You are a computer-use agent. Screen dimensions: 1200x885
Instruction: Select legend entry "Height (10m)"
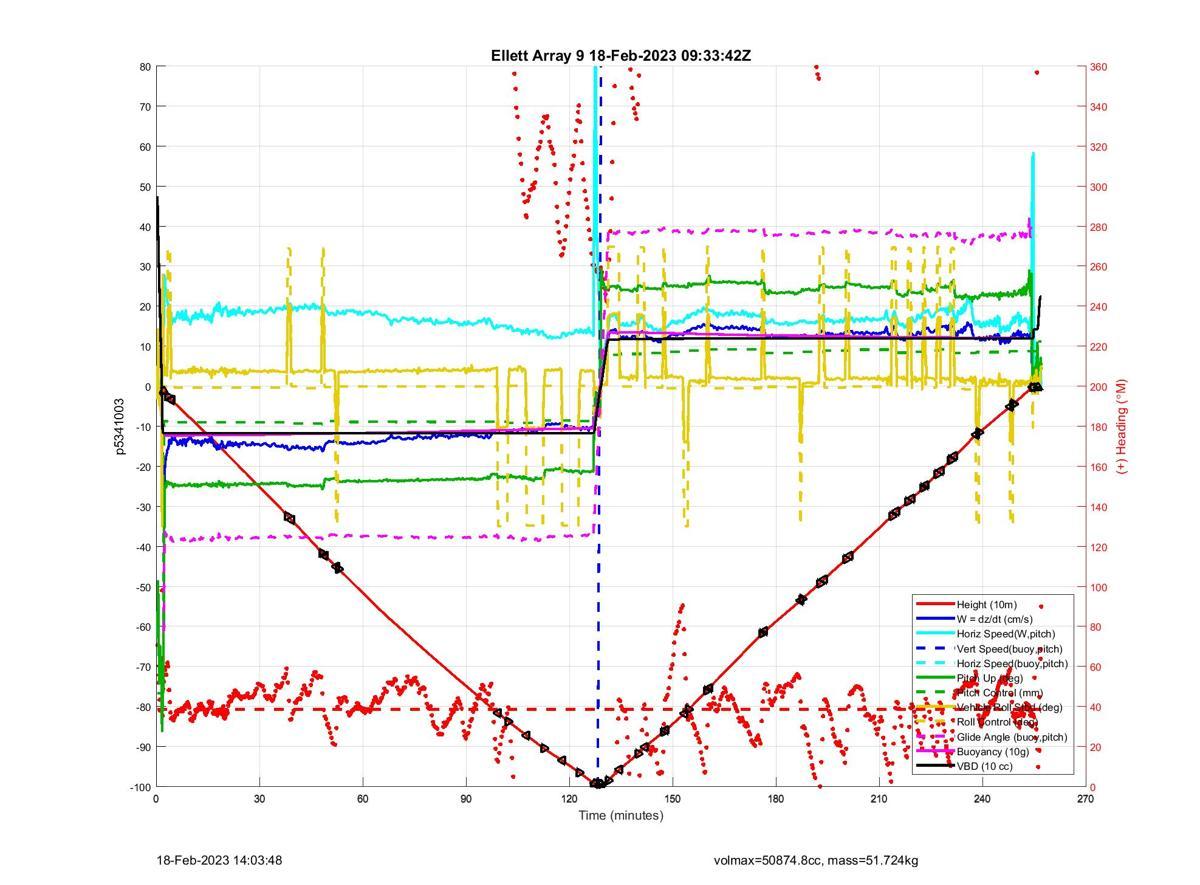[x=986, y=605]
